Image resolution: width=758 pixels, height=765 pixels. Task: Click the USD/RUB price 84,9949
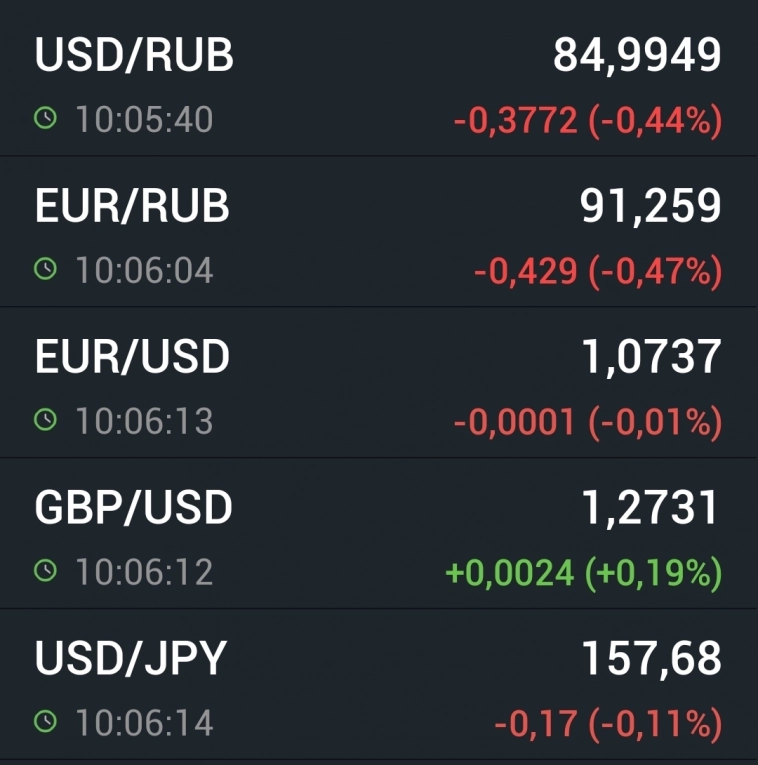click(x=637, y=56)
